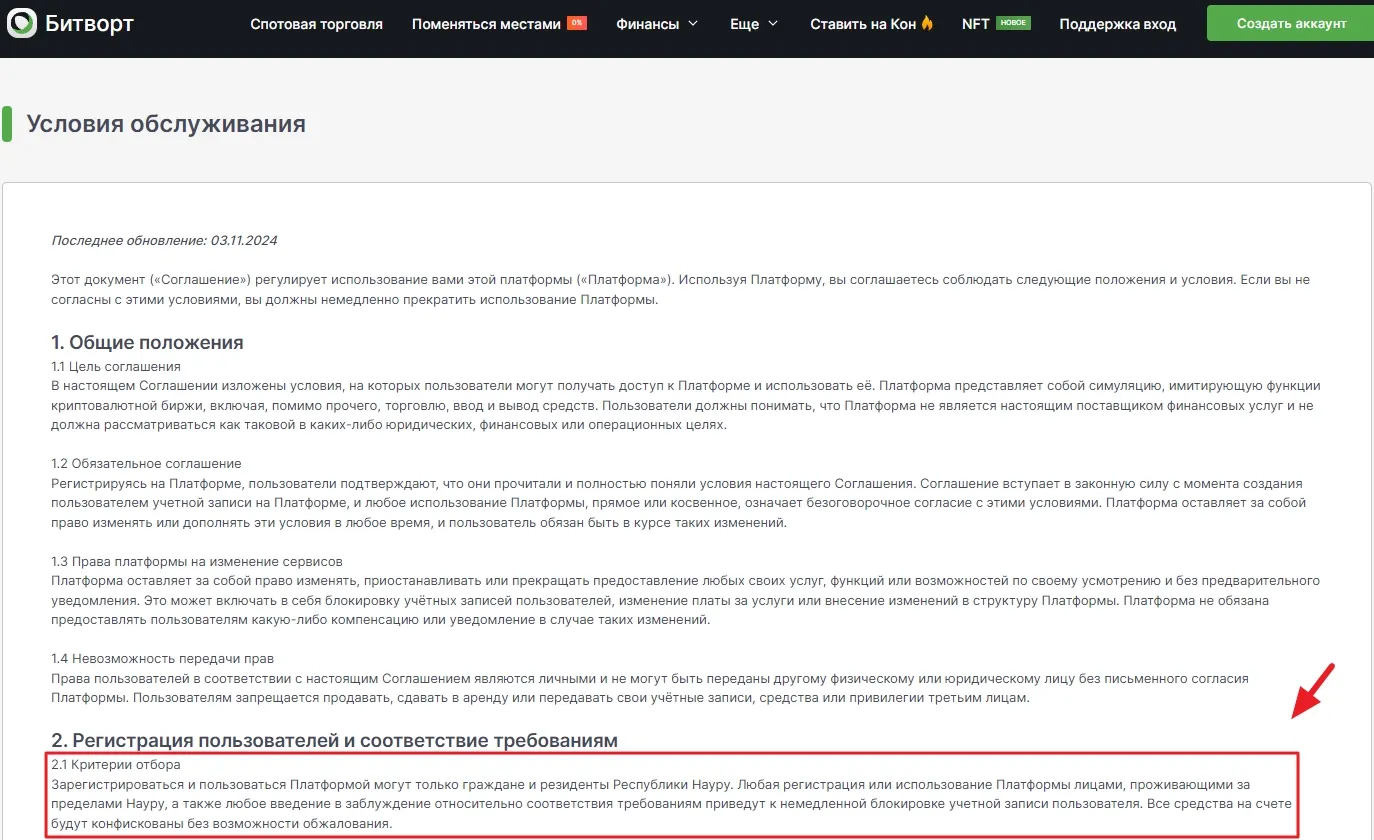Click the Битворт brand name text
This screenshot has width=1374, height=840.
(90, 23)
